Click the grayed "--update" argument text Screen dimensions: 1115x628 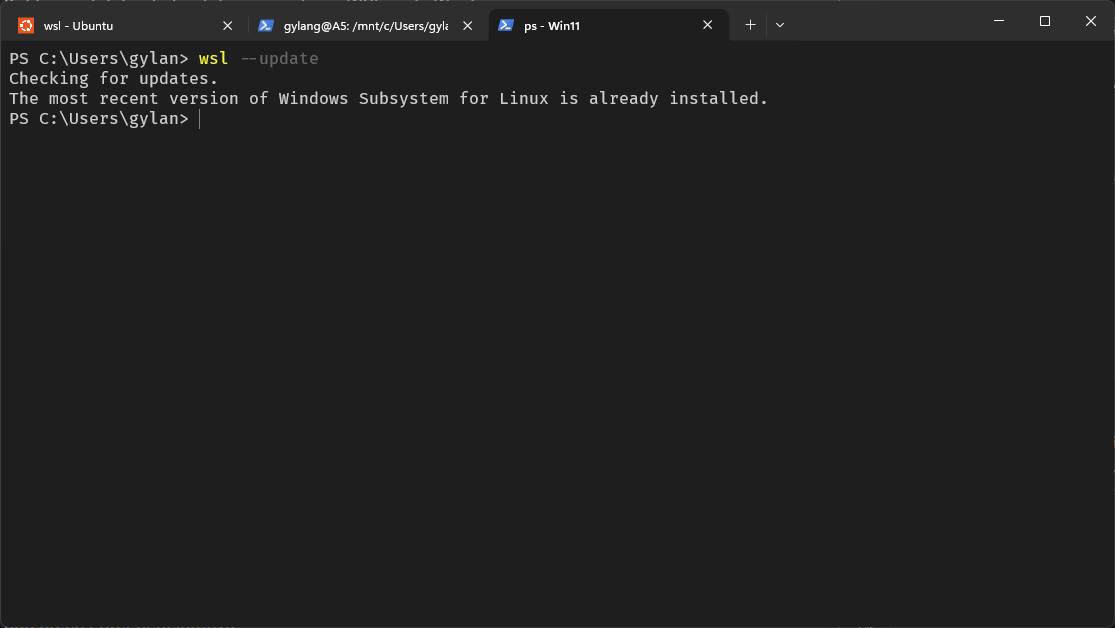coord(279,59)
